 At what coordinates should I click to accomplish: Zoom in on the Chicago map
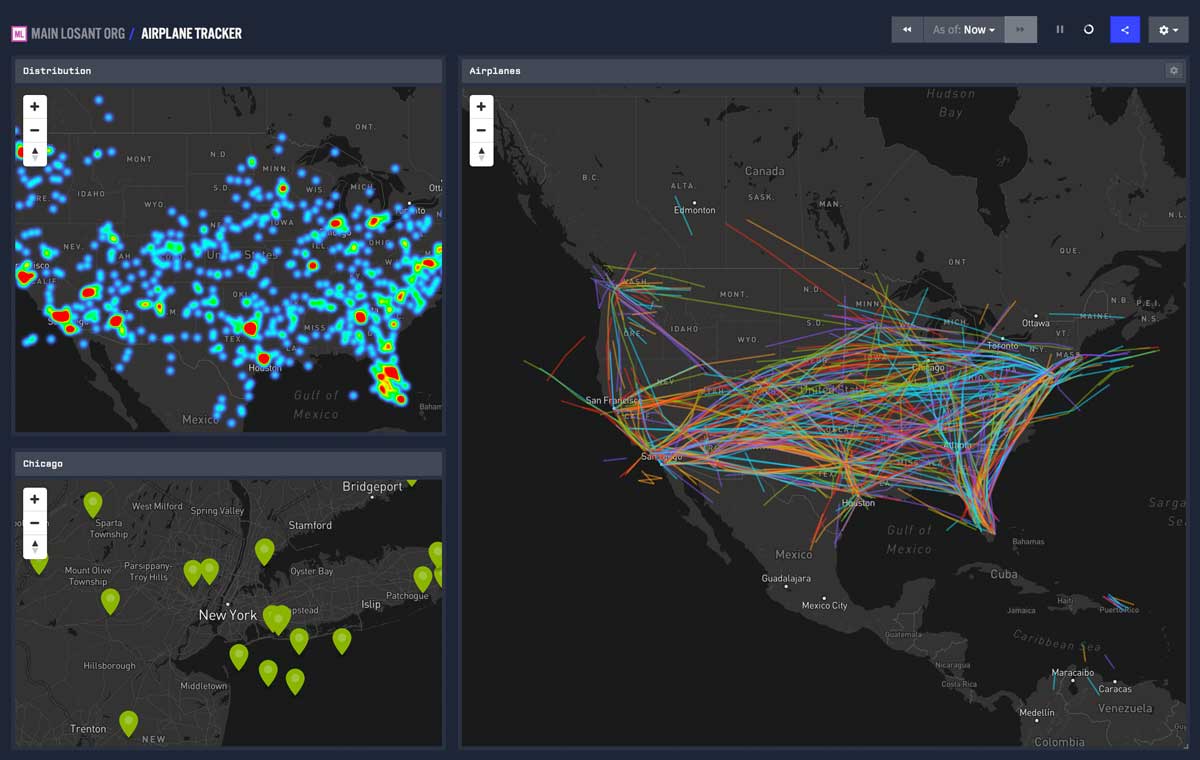click(x=34, y=499)
